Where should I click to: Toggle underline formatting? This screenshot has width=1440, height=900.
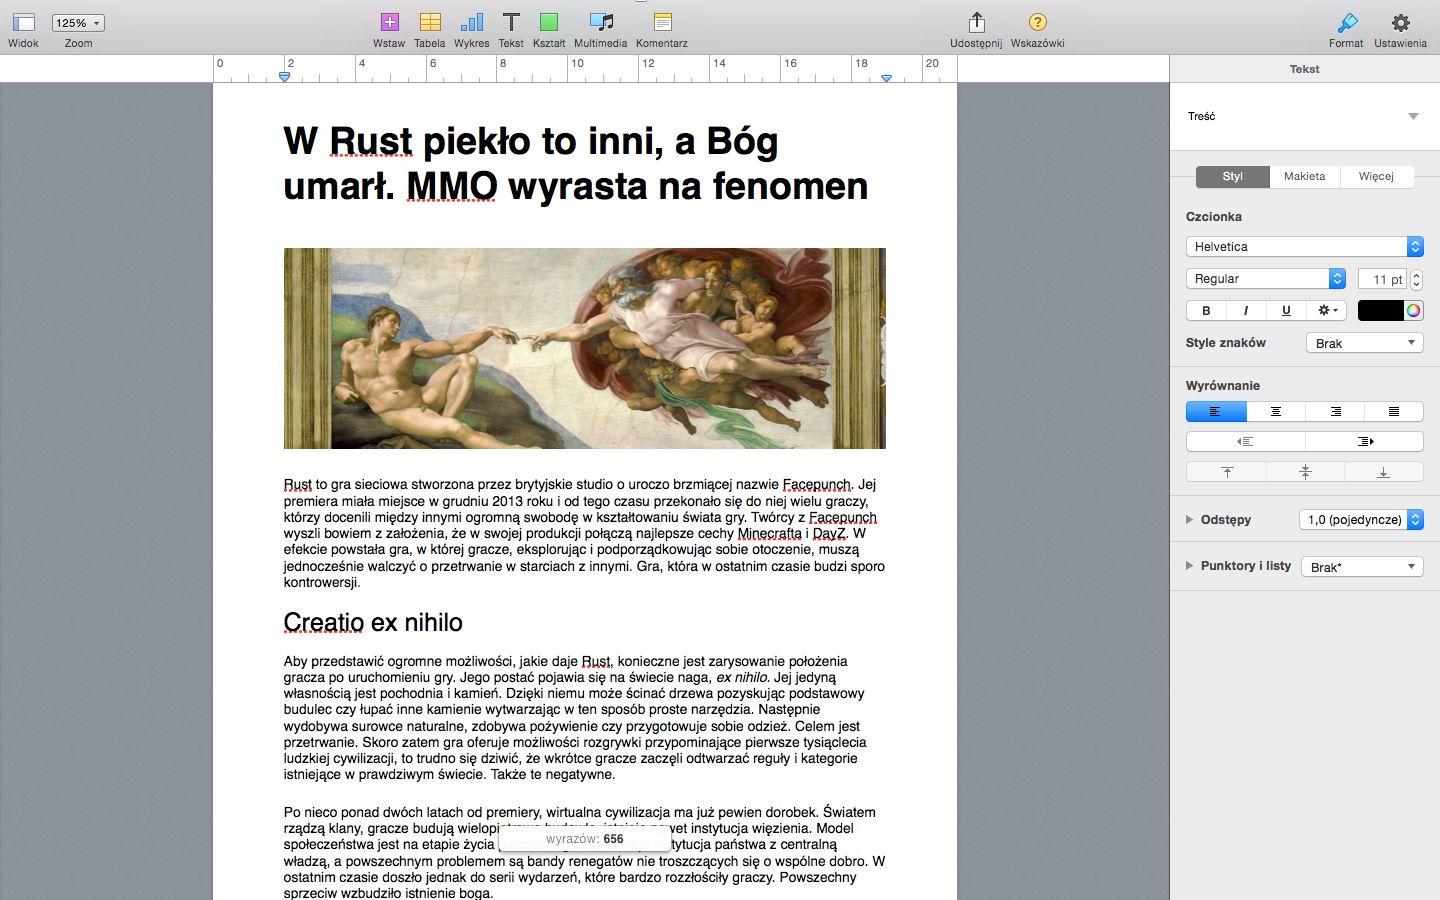pyautogui.click(x=1286, y=310)
